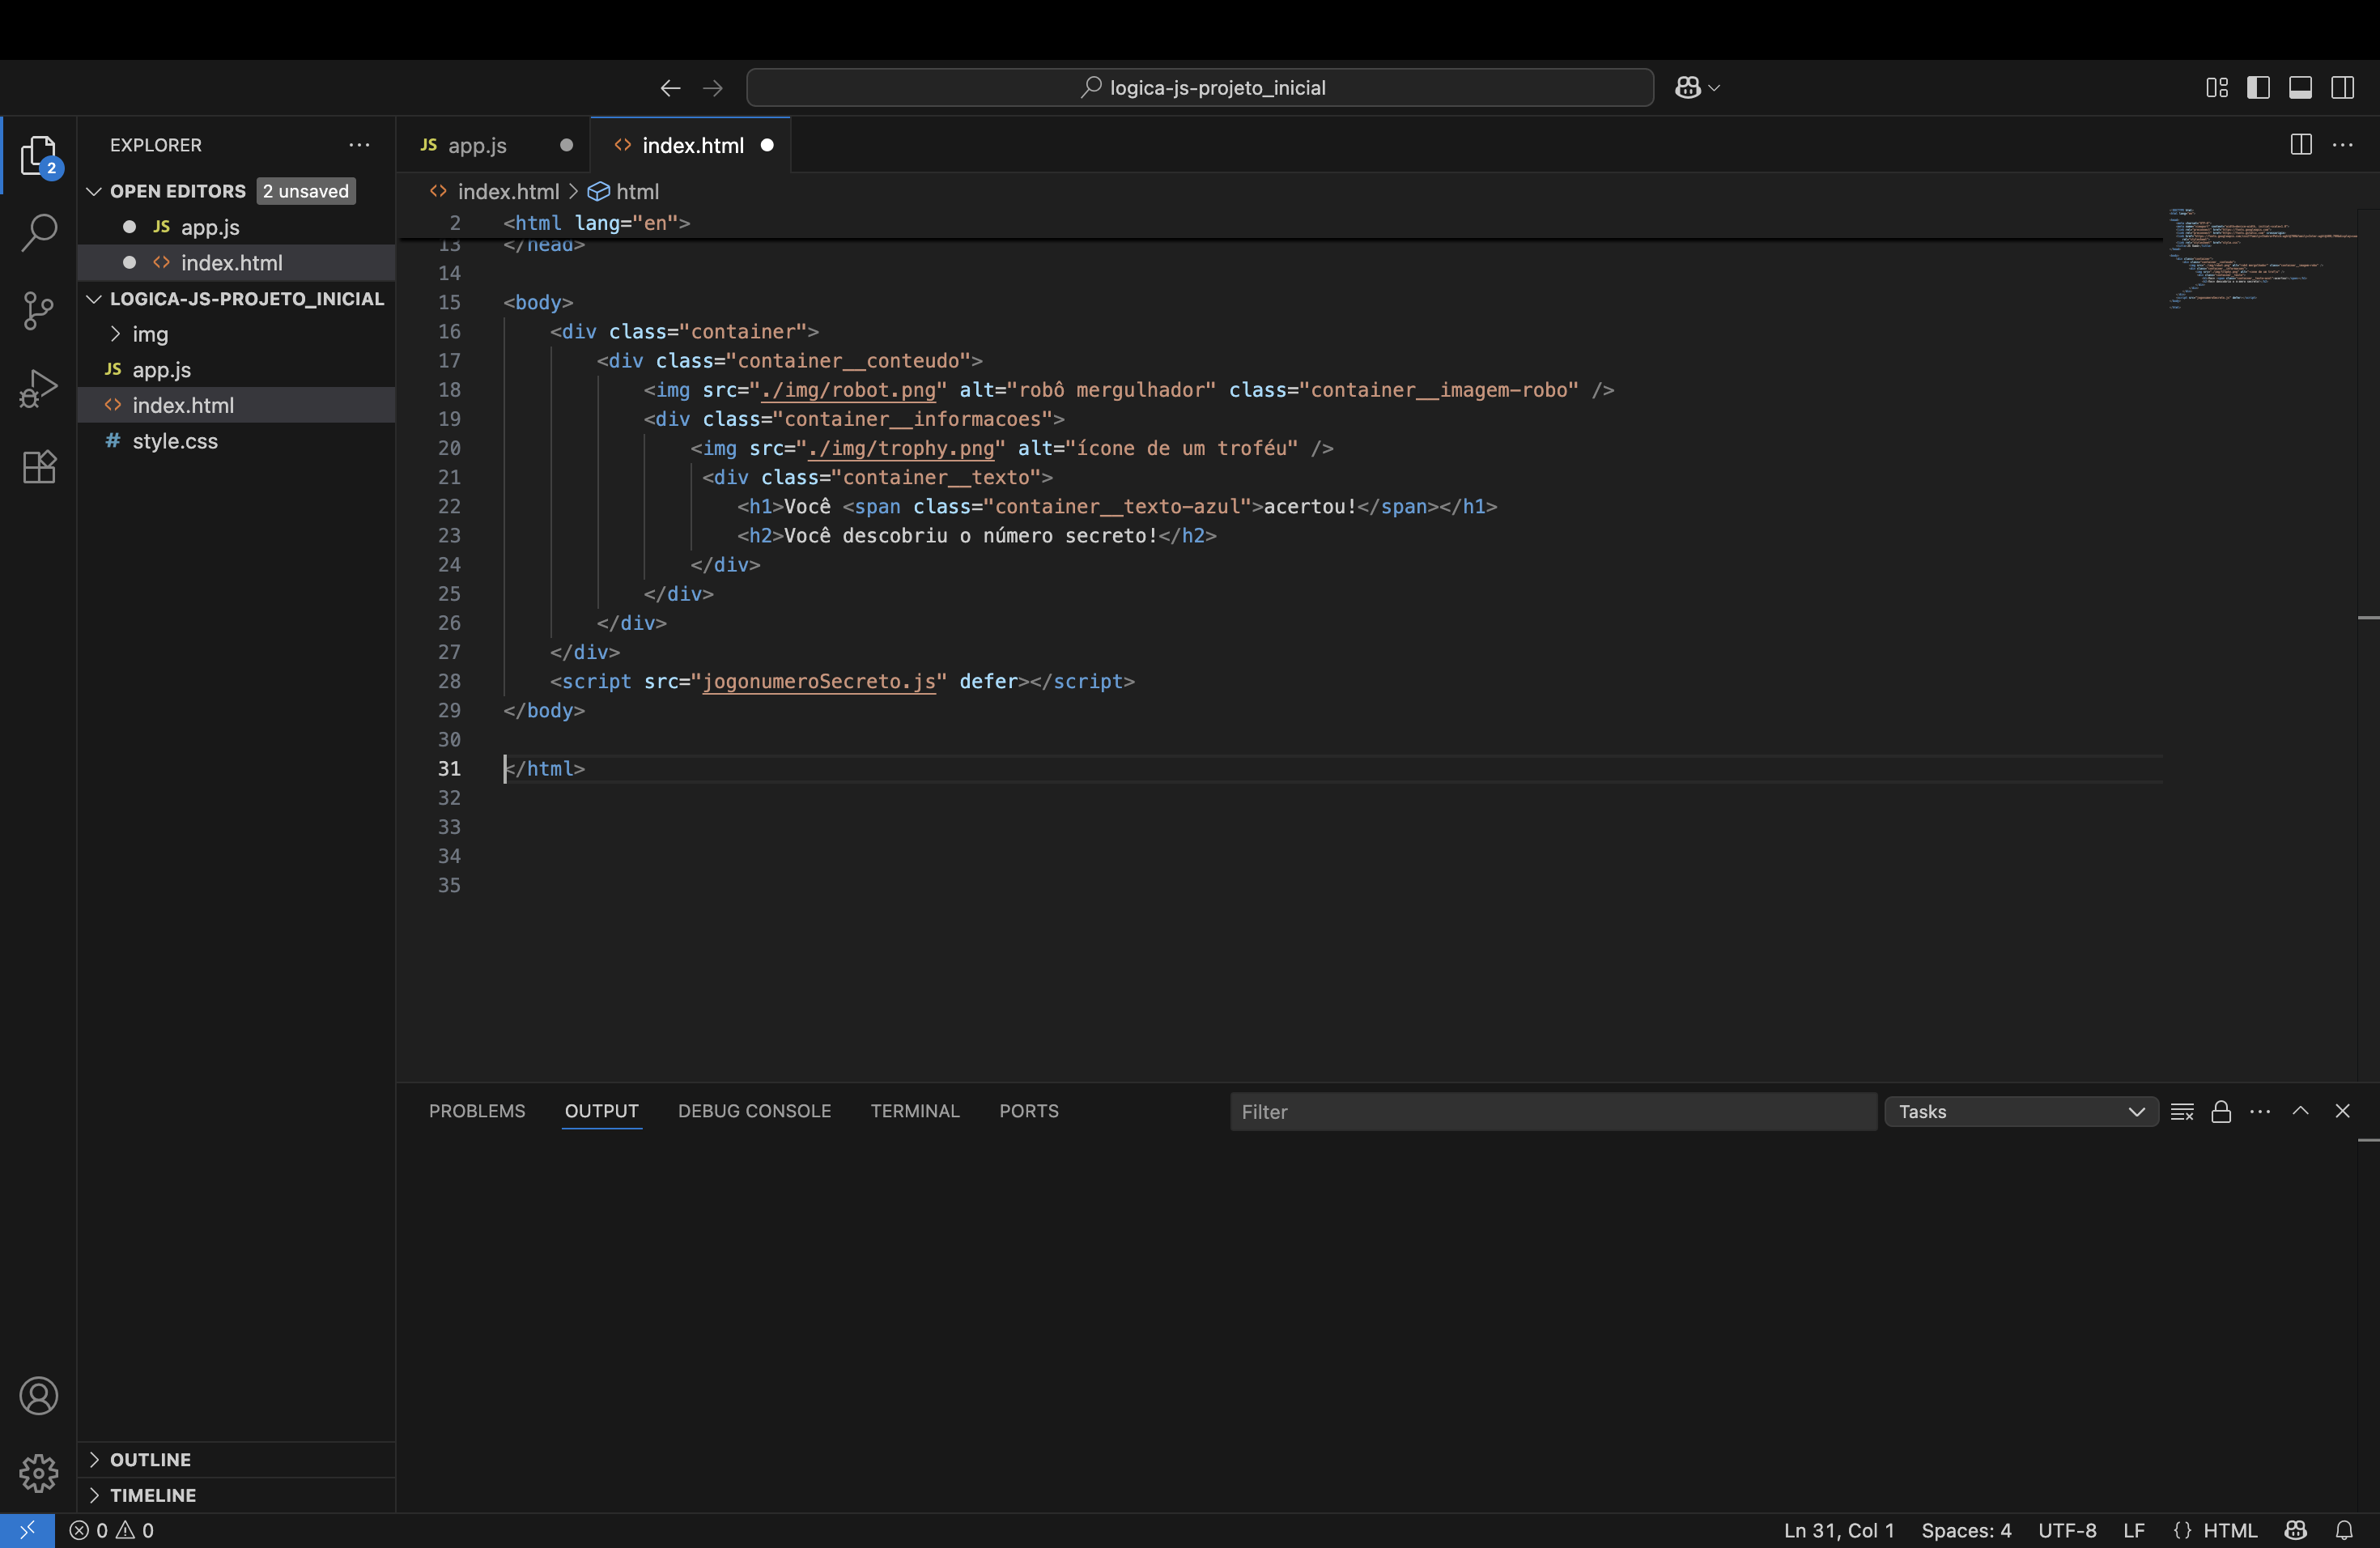The height and width of the screenshot is (1548, 2380).
Task: Open app.js in Open Editors list
Action: [236, 227]
